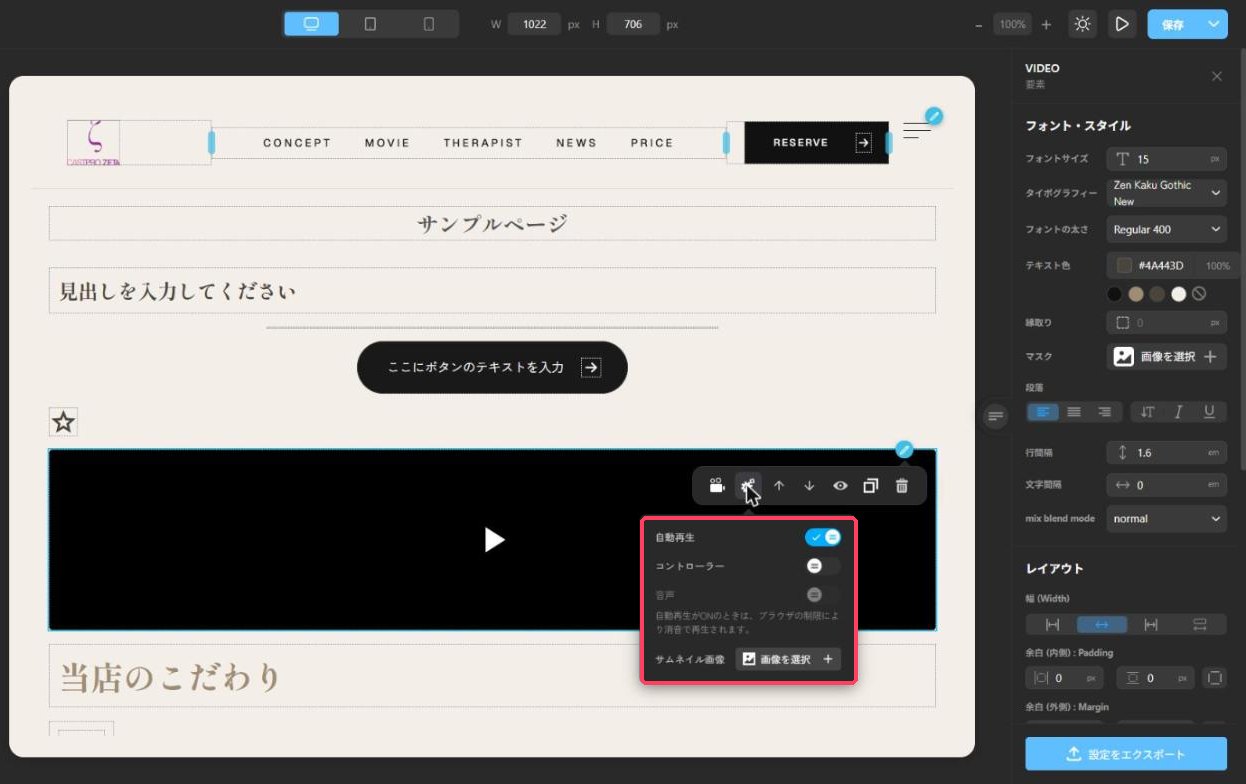1246x784 pixels.
Task: Align paragraph center
Action: coord(1073,412)
